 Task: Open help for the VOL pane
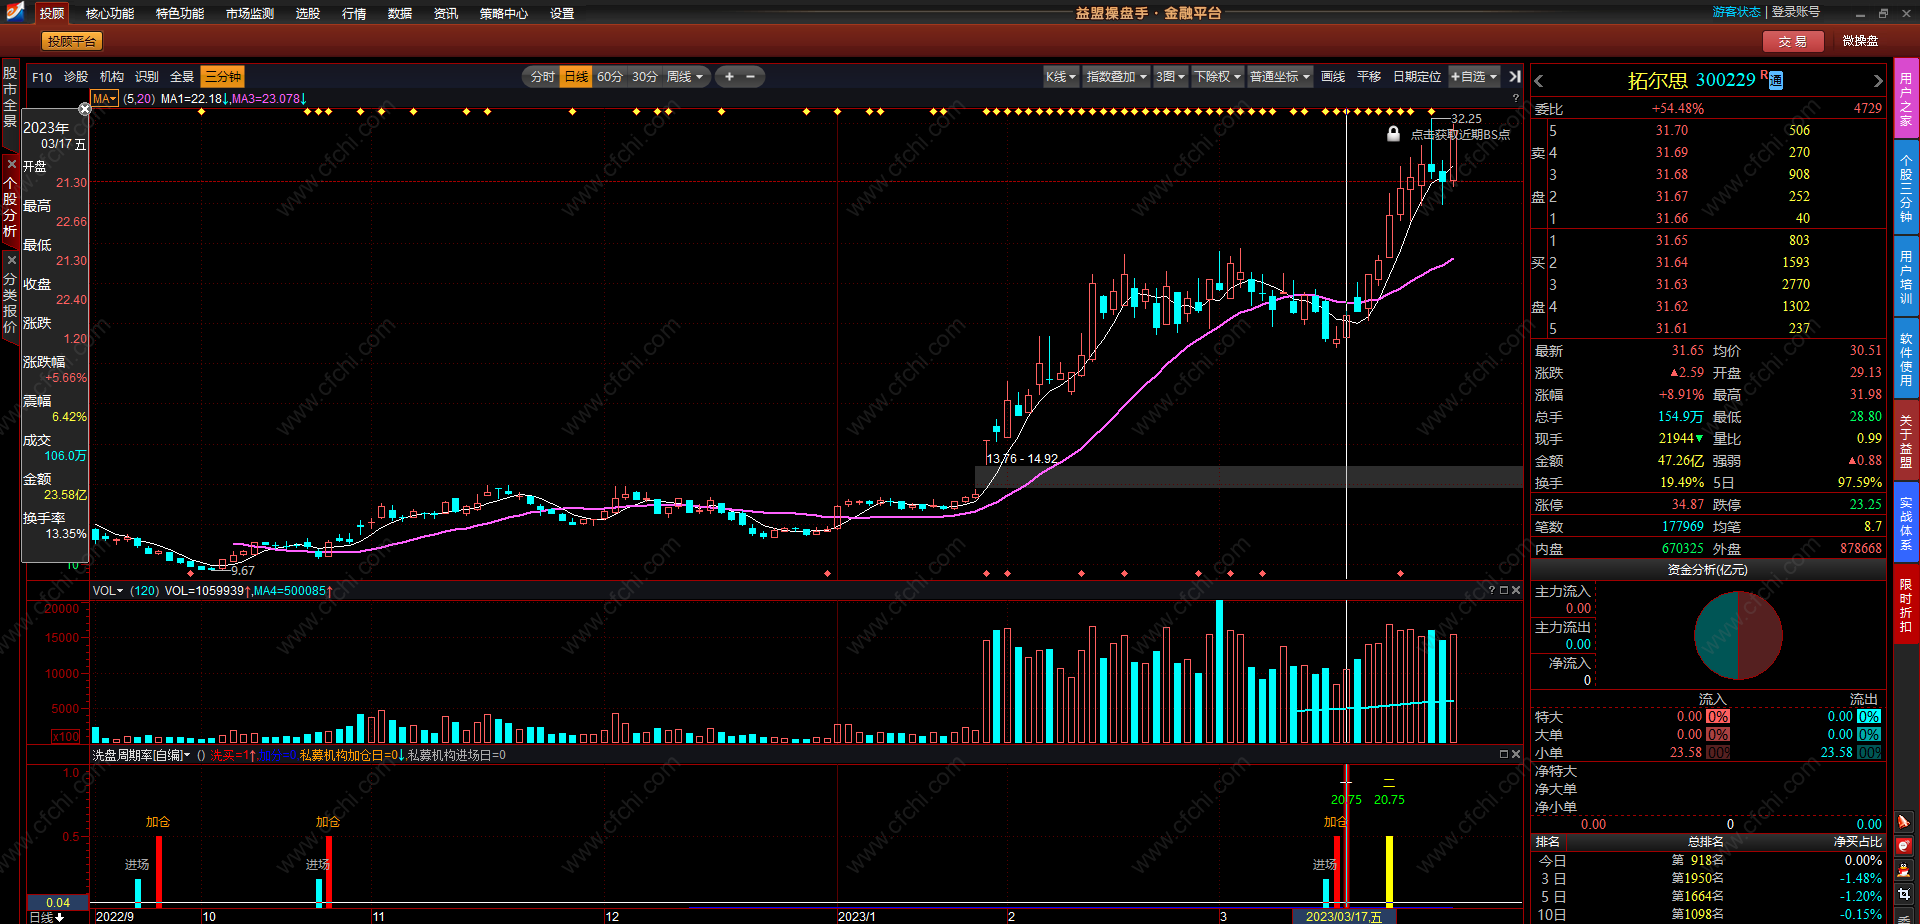[x=1492, y=590]
